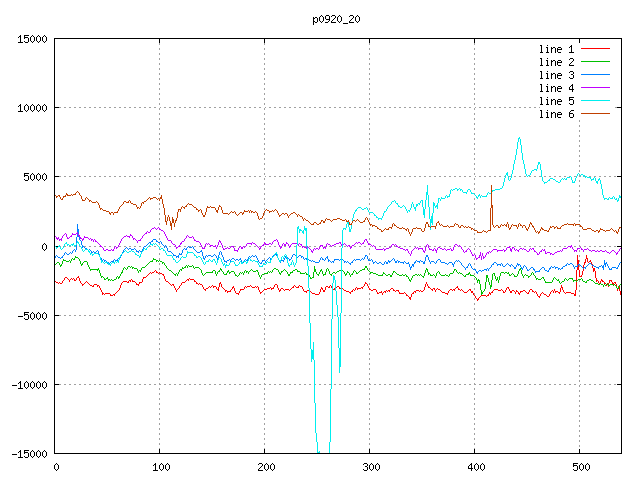Click the "line 3" legend entry text
The image size is (640, 480).
(557, 75)
